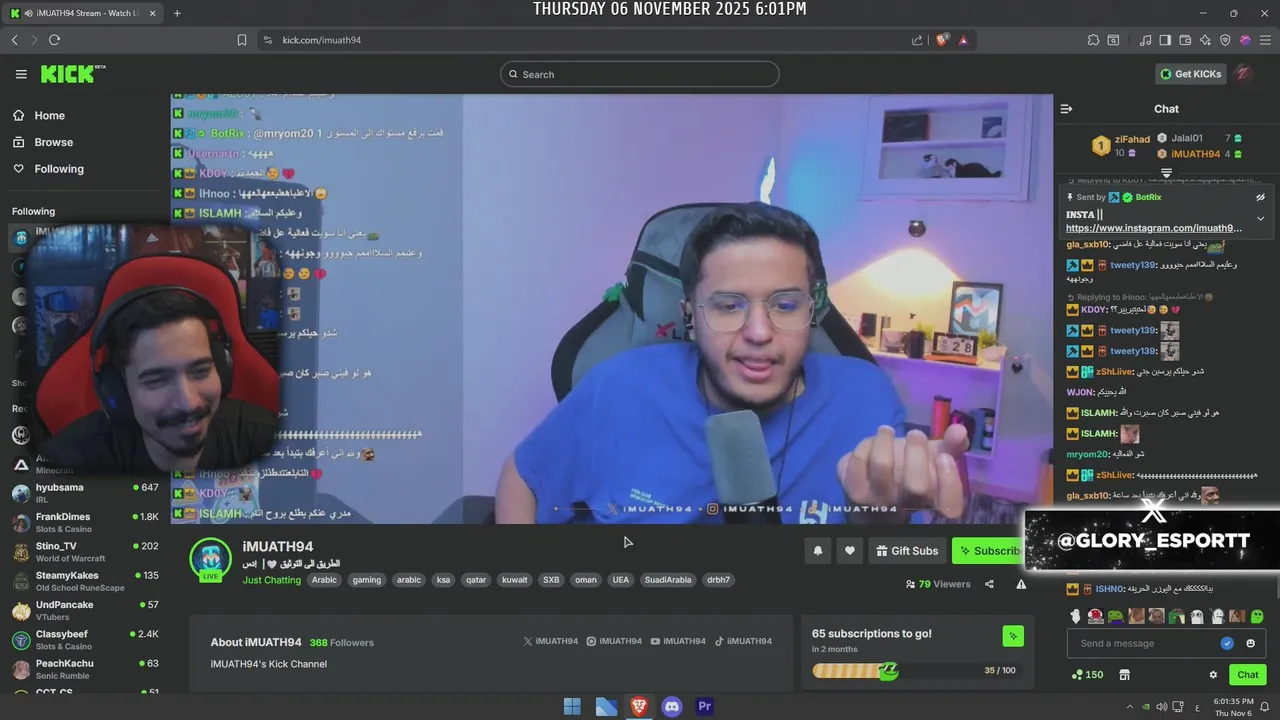This screenshot has width=1280, height=720.
Task: Click the Send a message field
Action: coord(1145,643)
